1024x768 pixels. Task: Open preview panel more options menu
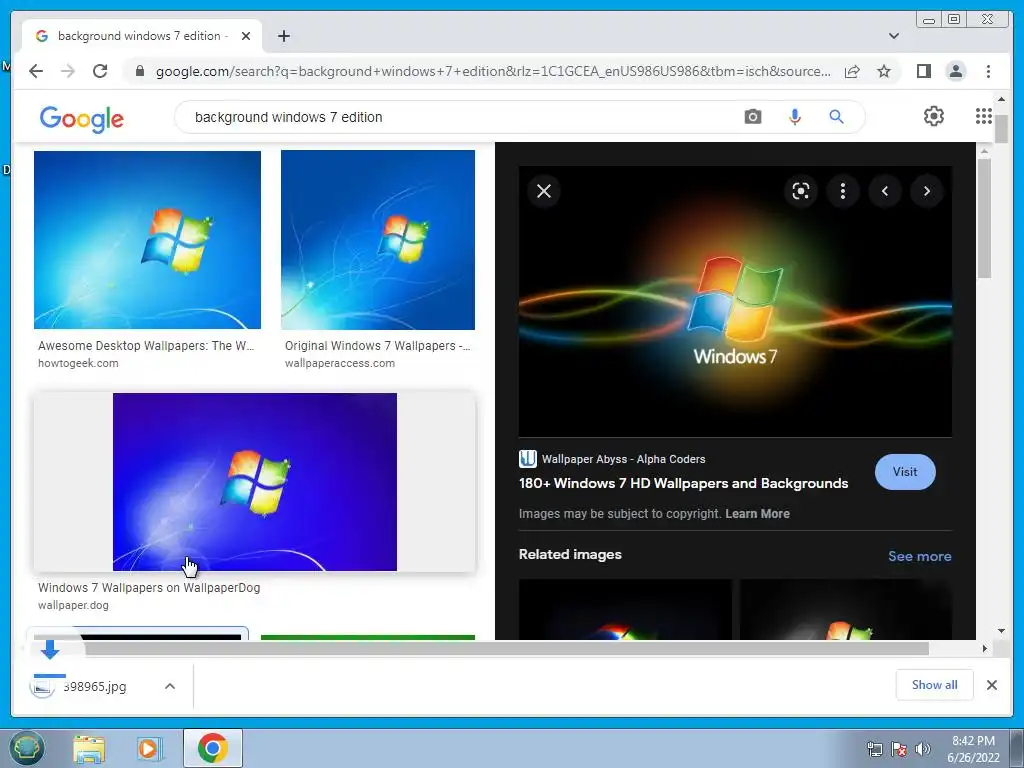843,191
